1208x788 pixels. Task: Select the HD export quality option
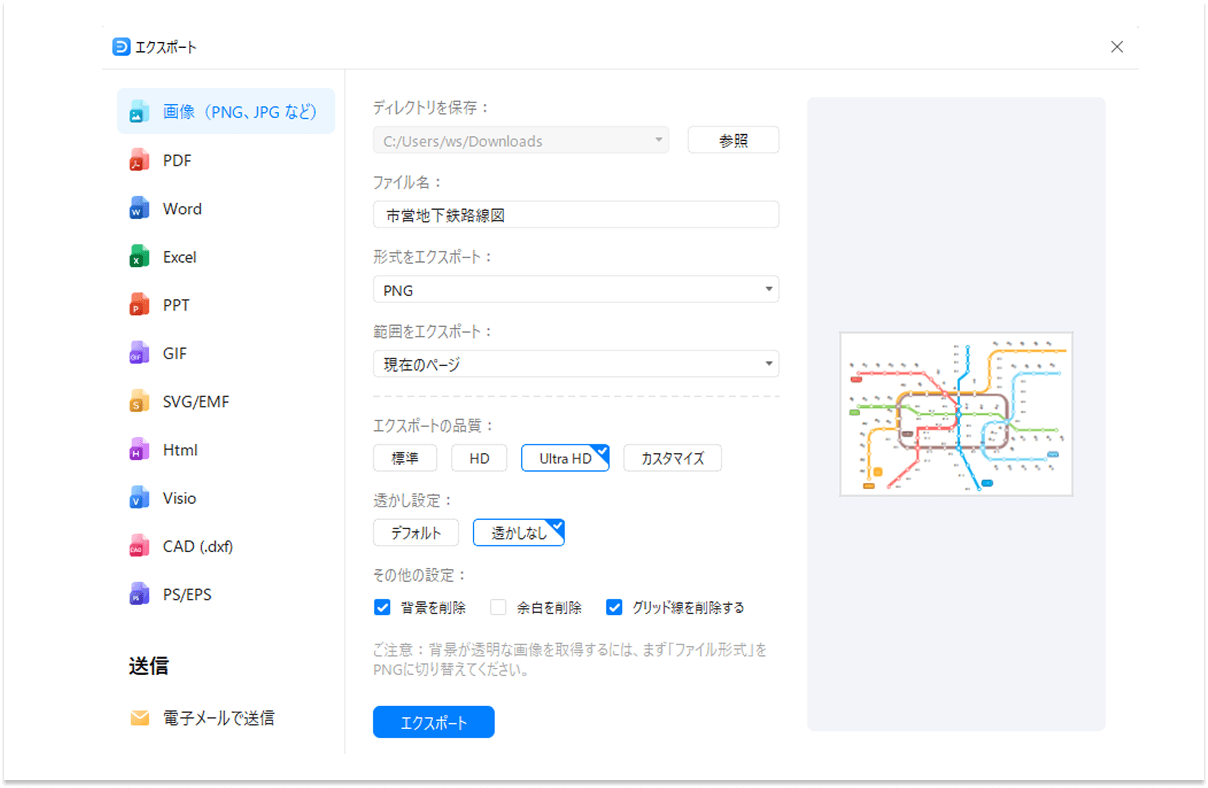click(x=479, y=459)
